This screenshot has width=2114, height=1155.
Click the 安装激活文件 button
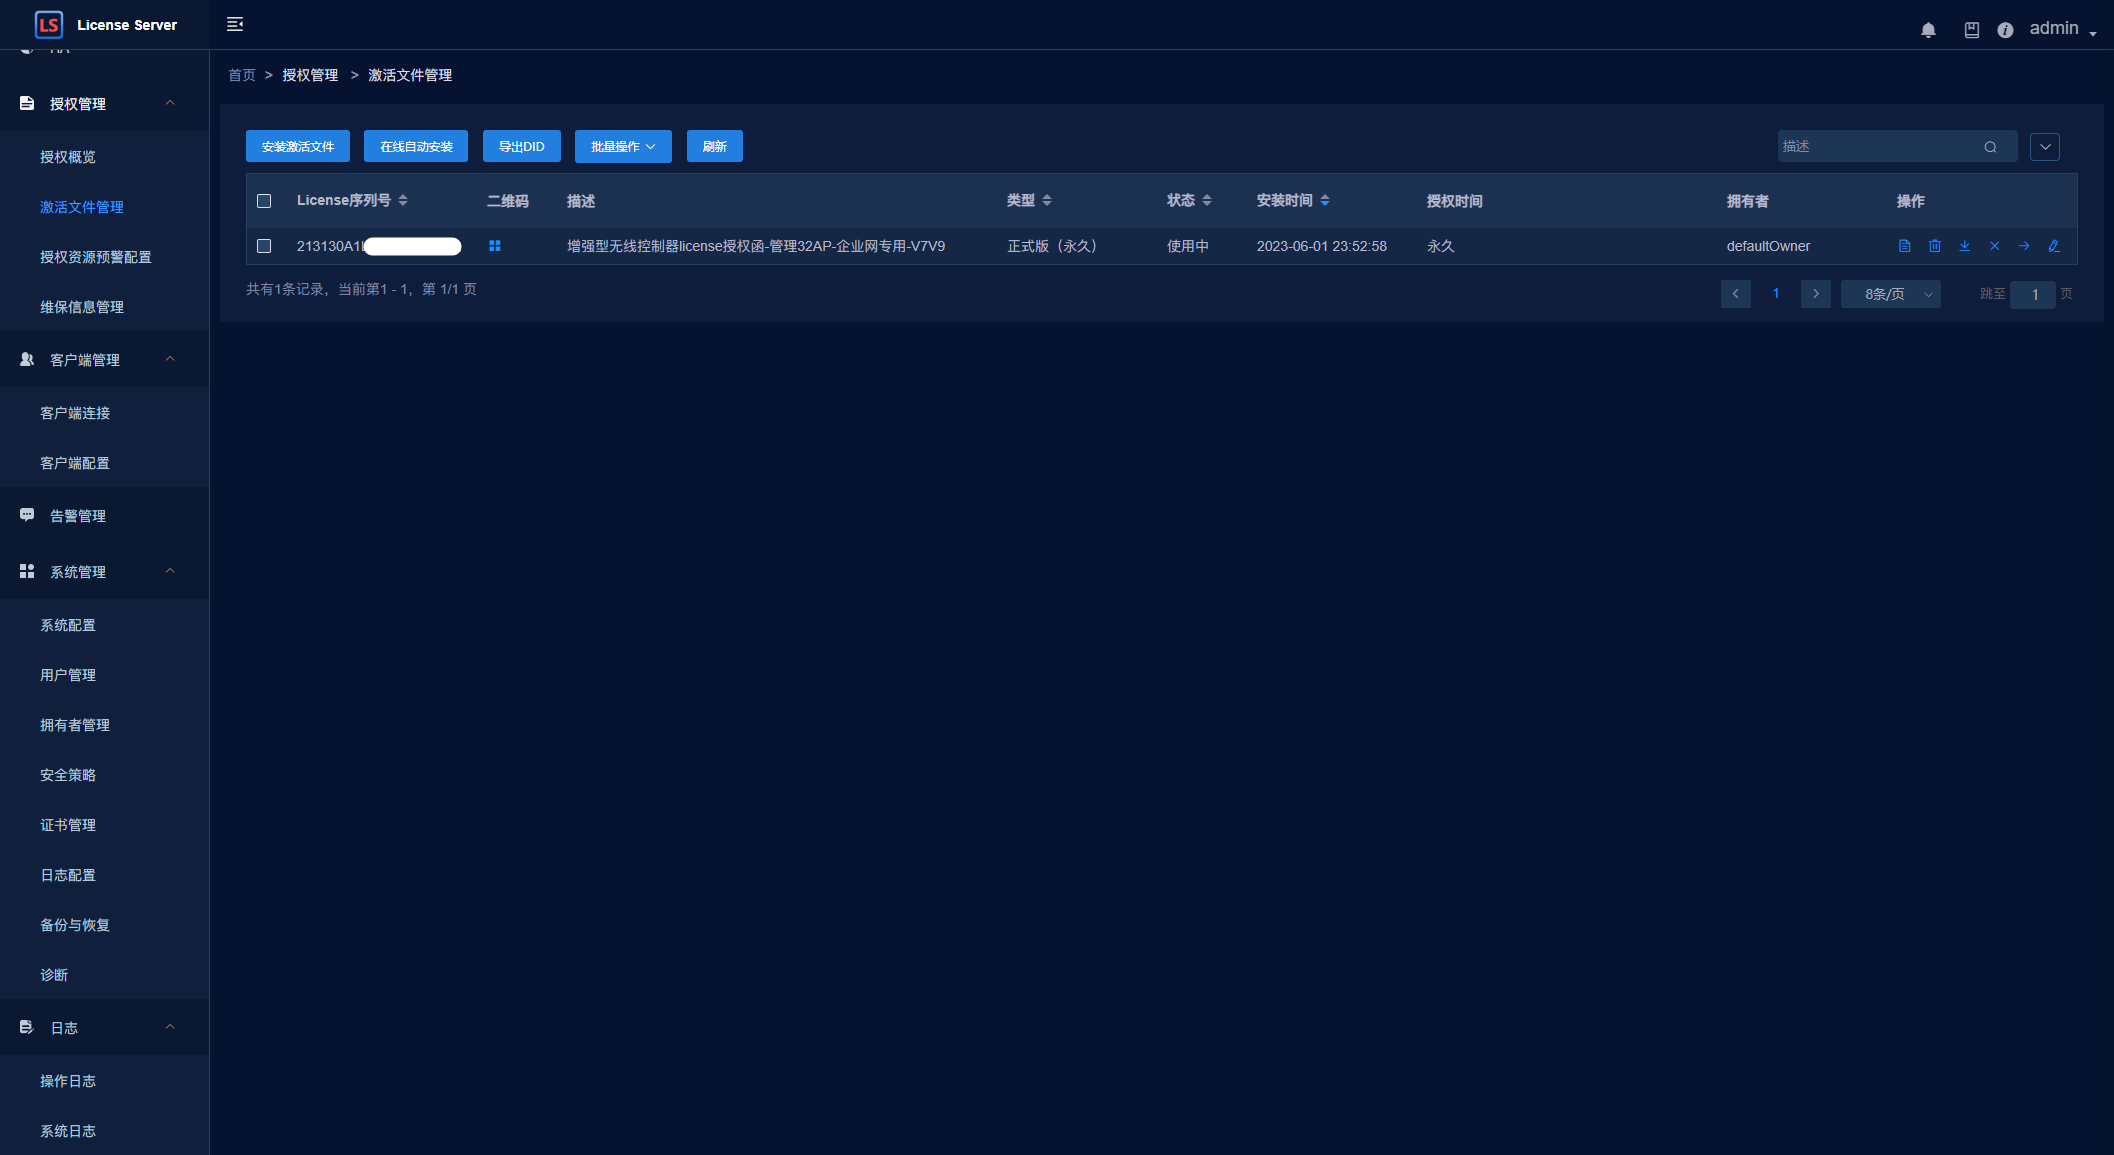(x=298, y=146)
